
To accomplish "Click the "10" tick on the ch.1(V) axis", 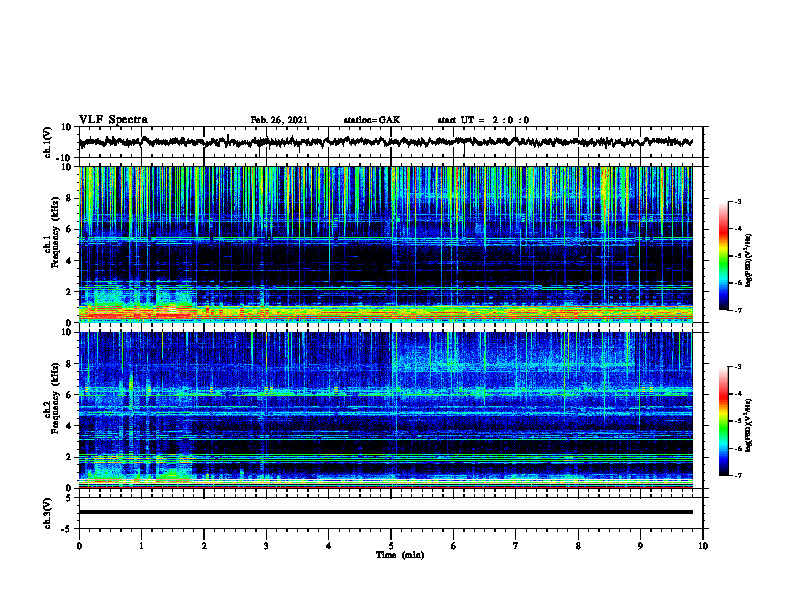I will pyautogui.click(x=67, y=128).
